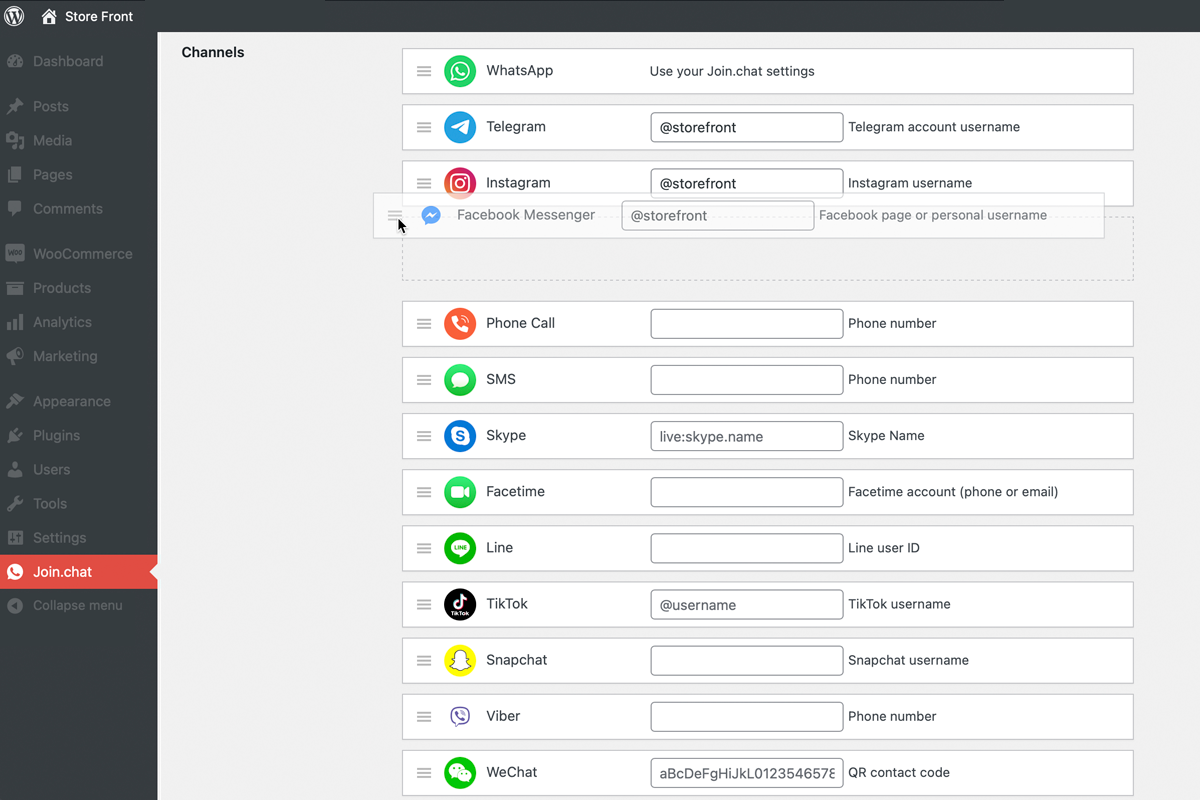Screen dimensions: 1200x800
Task: Open the Marketing menu
Action: click(78, 355)
